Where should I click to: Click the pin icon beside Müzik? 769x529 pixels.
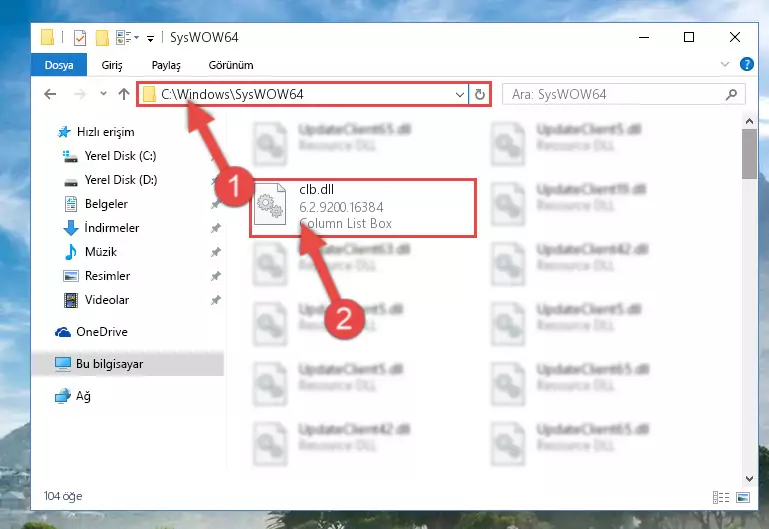pos(215,252)
